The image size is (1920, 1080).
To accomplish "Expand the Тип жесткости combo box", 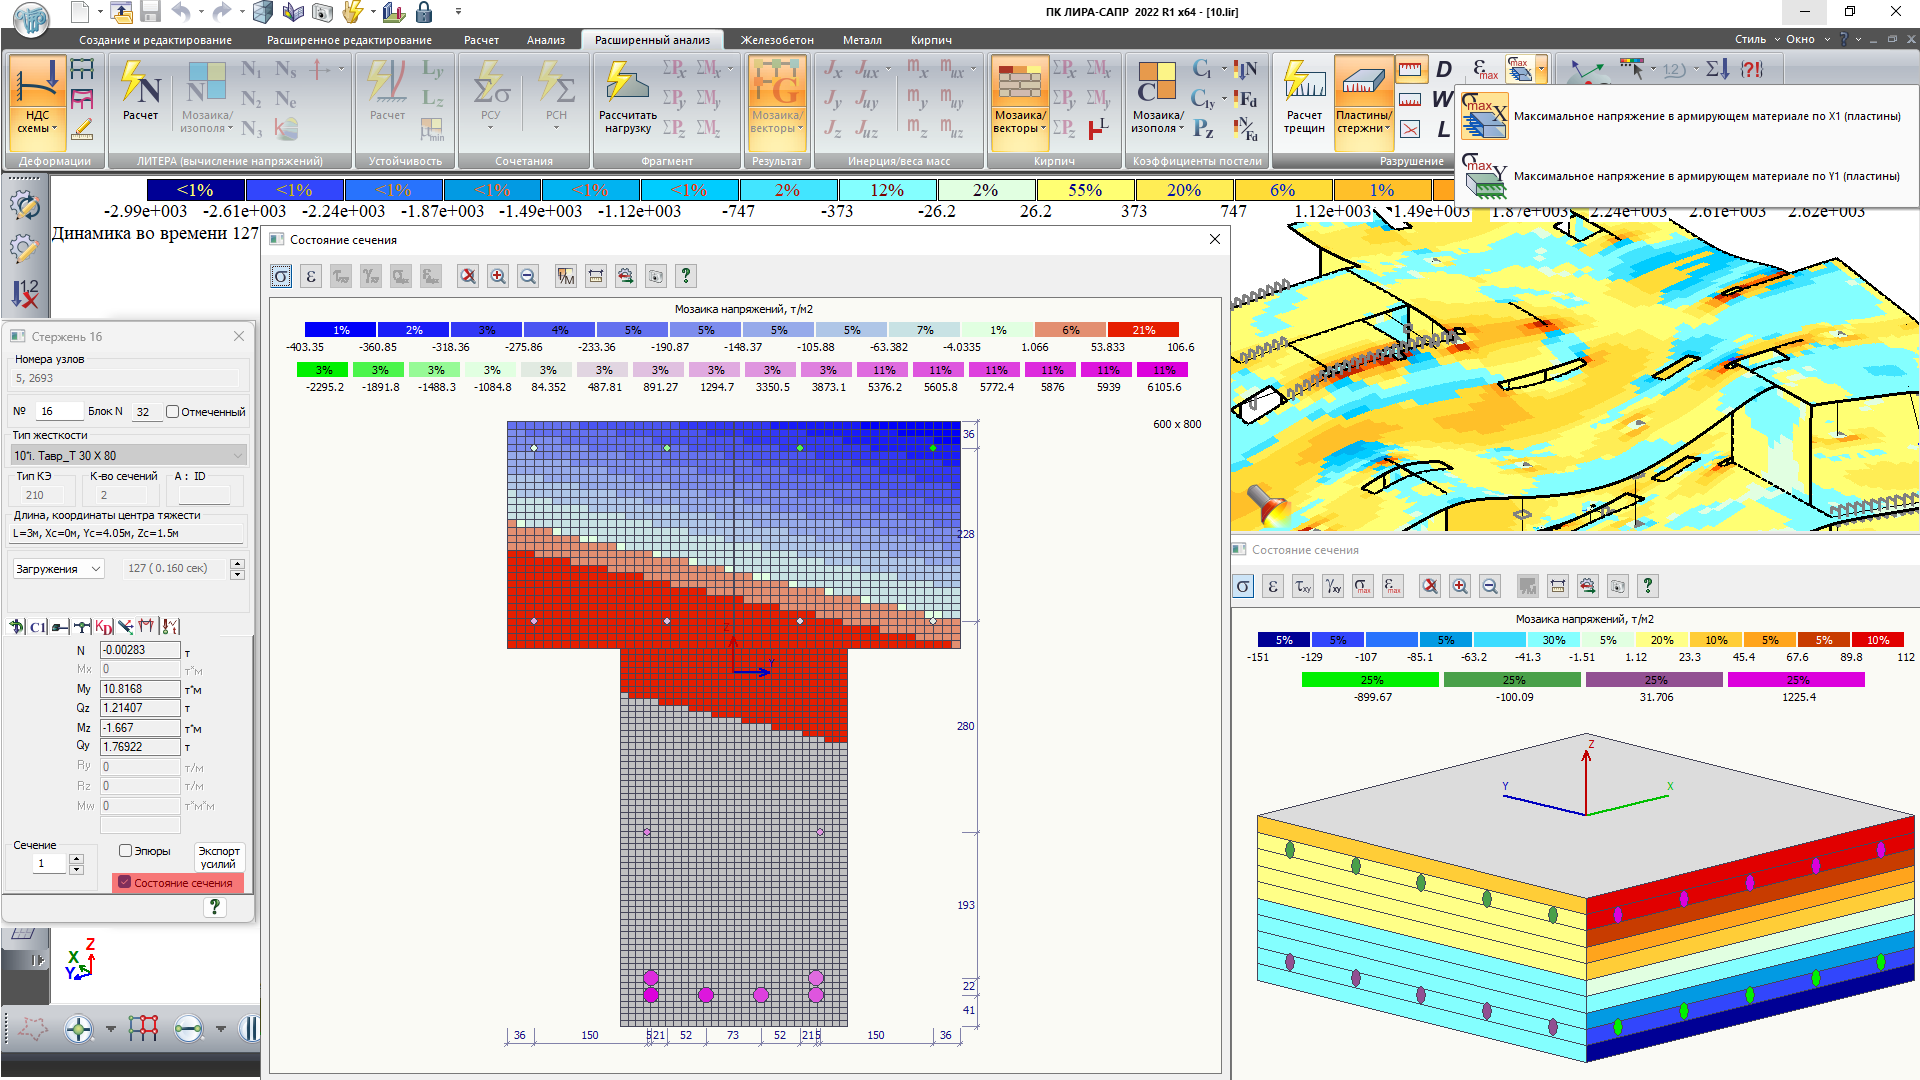I will click(x=237, y=455).
